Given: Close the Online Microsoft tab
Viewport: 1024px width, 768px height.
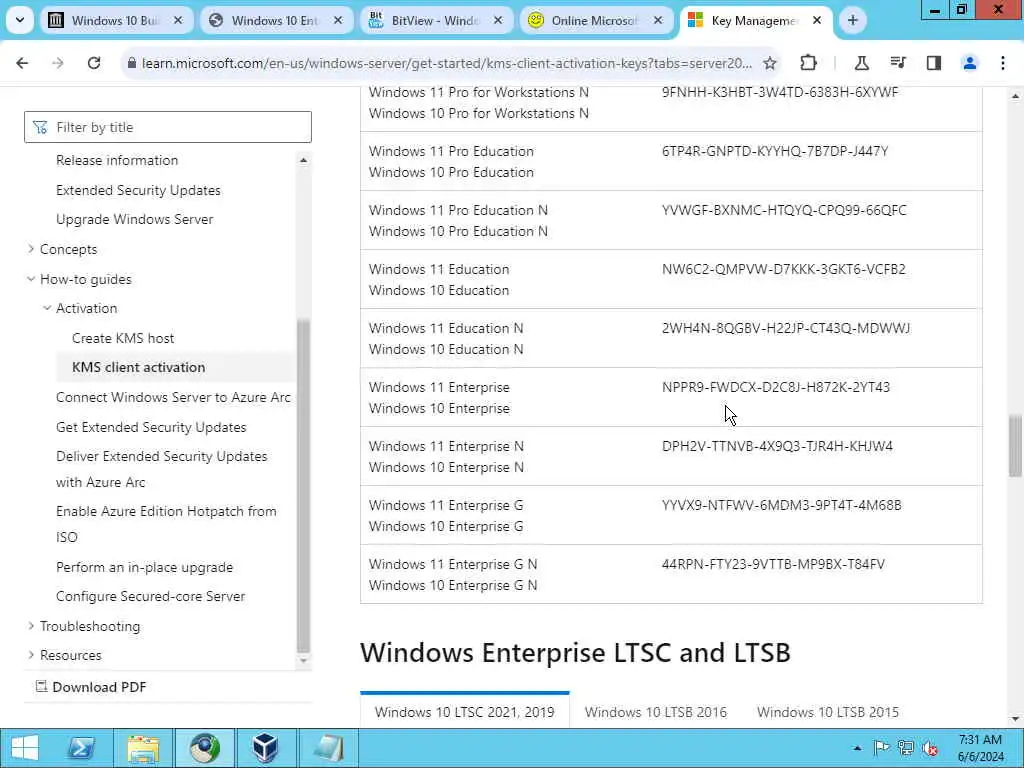Looking at the screenshot, I should (x=658, y=20).
